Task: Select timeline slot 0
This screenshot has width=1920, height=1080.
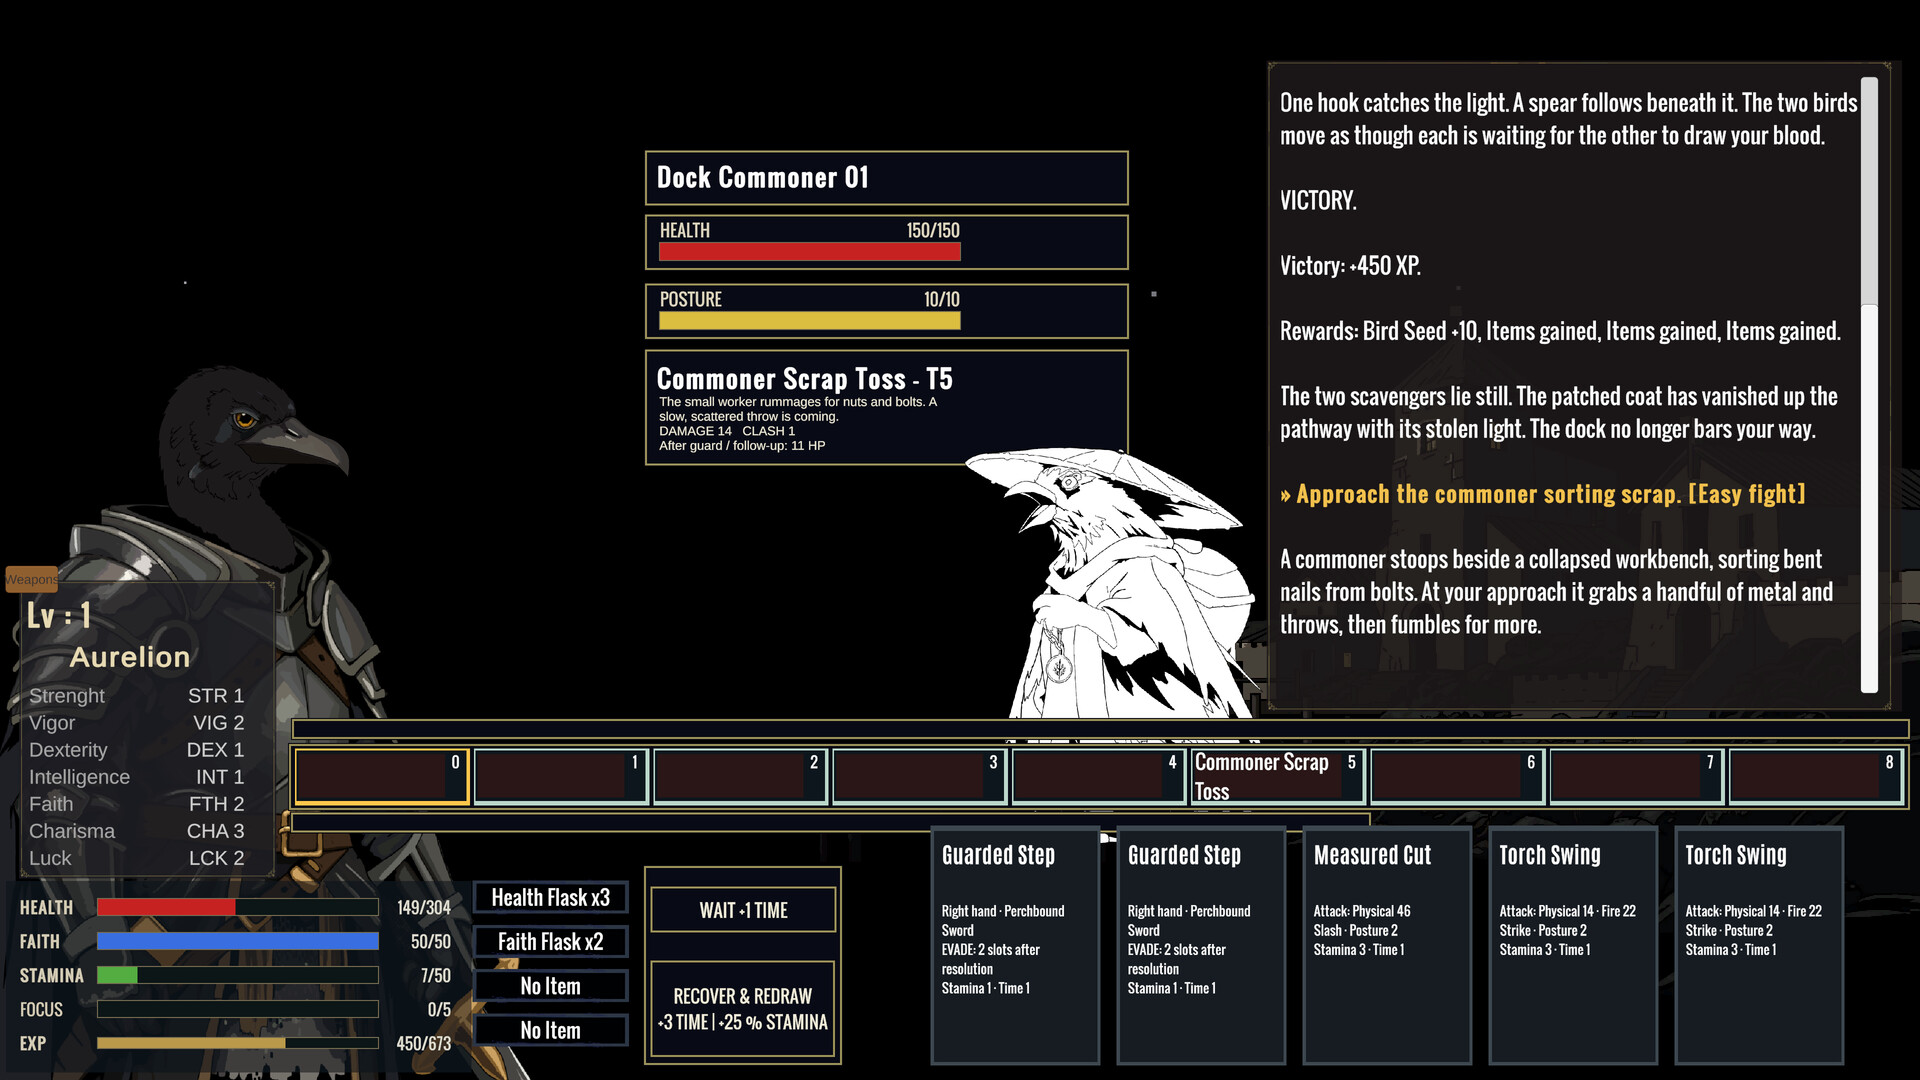Action: point(381,776)
